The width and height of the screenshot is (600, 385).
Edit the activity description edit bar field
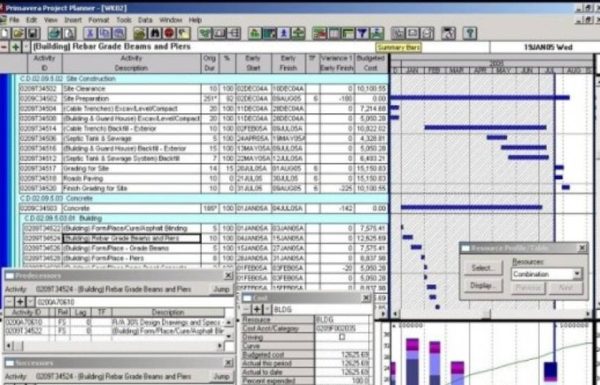pyautogui.click(x=260, y=47)
